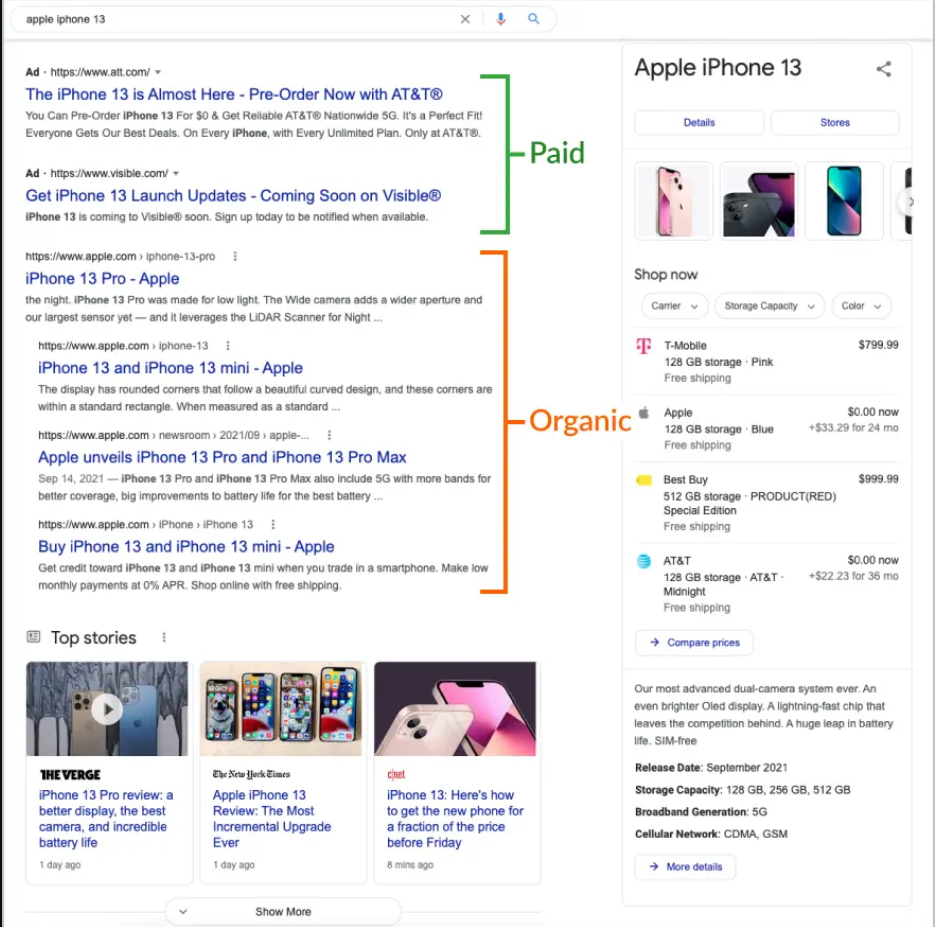The height and width of the screenshot is (927, 935).
Task: Open options for the Apple newsroom result
Action: point(329,436)
